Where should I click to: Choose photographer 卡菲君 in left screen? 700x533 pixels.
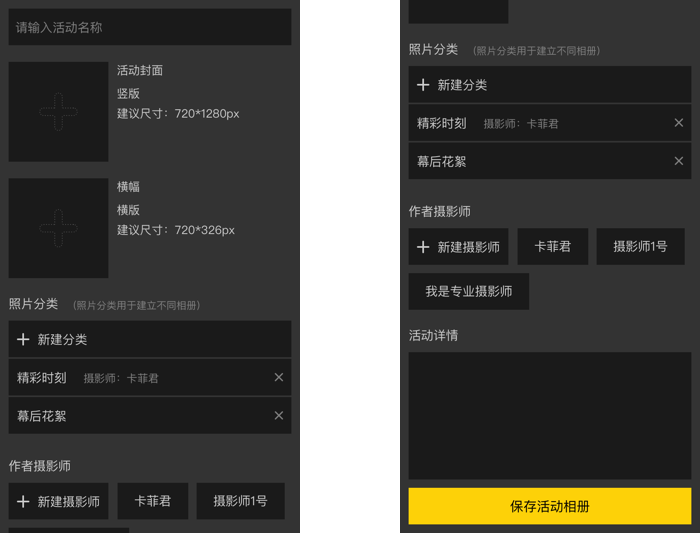[153, 501]
